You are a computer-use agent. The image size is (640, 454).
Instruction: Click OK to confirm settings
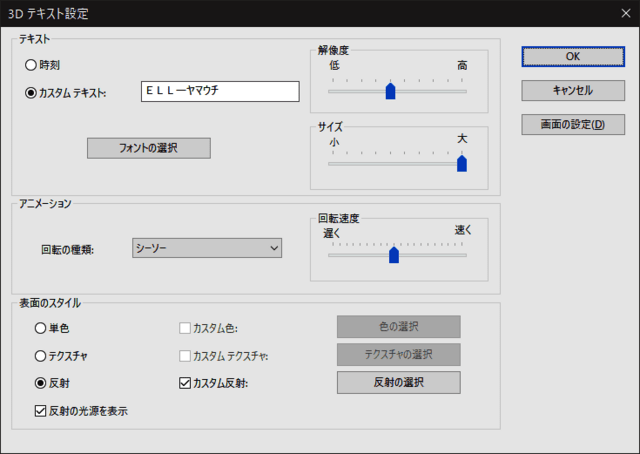tap(572, 56)
